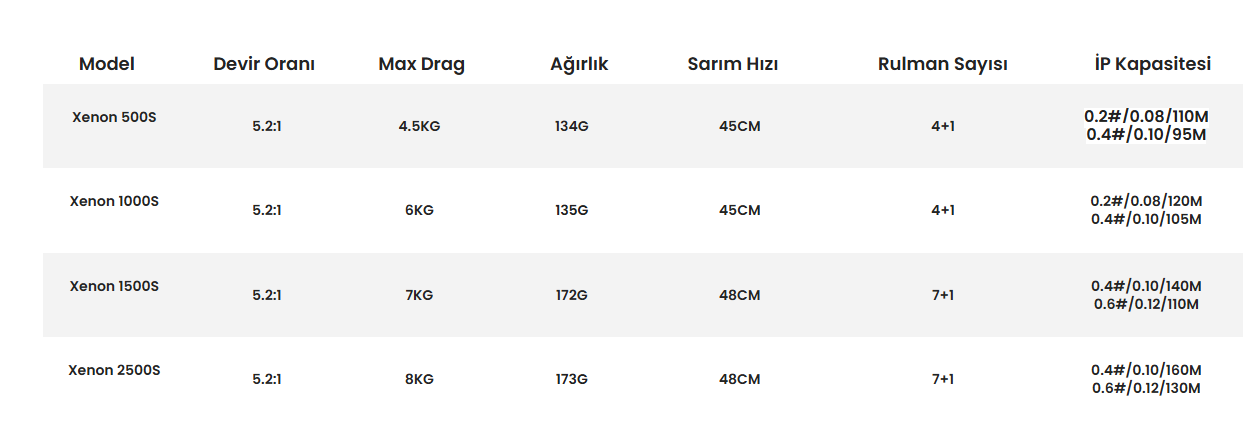Screen dimensions: 1251x436
Task: Select the Rulman Sayısı header
Action: click(942, 64)
